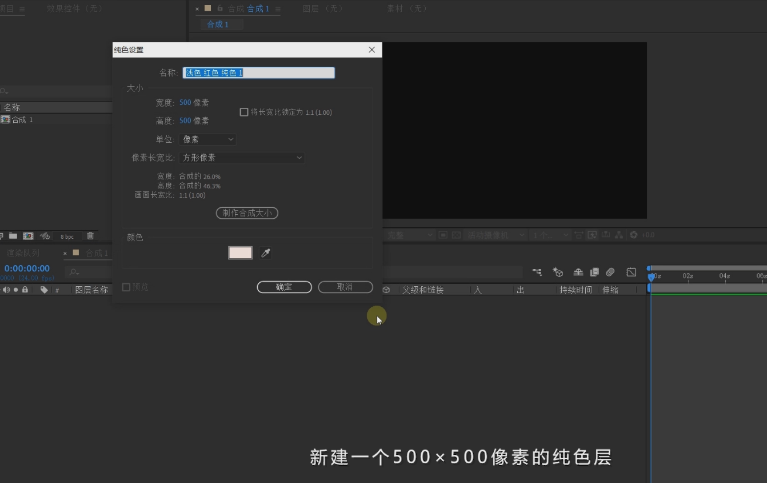
Task: Click the 合成 1 breadcrumb in viewer
Action: (218, 24)
